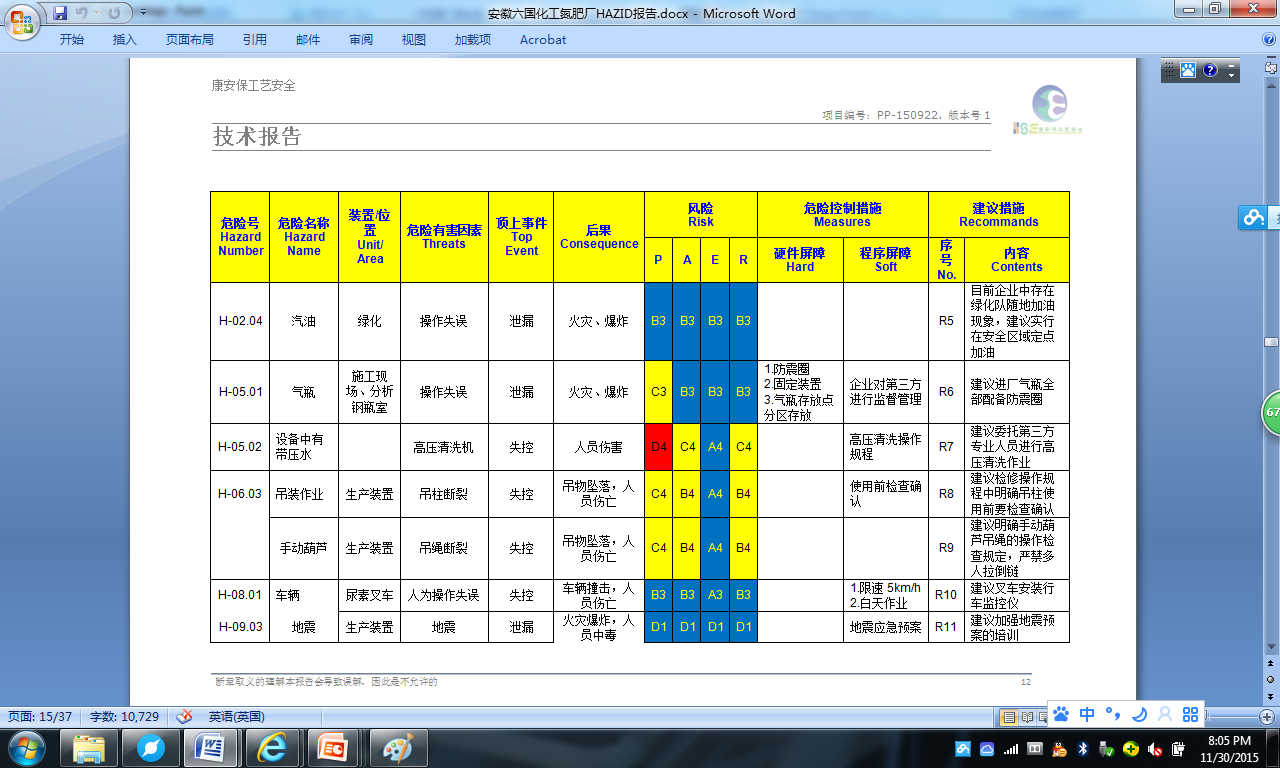Switch to the Acrobat ribbon tab

(542, 40)
